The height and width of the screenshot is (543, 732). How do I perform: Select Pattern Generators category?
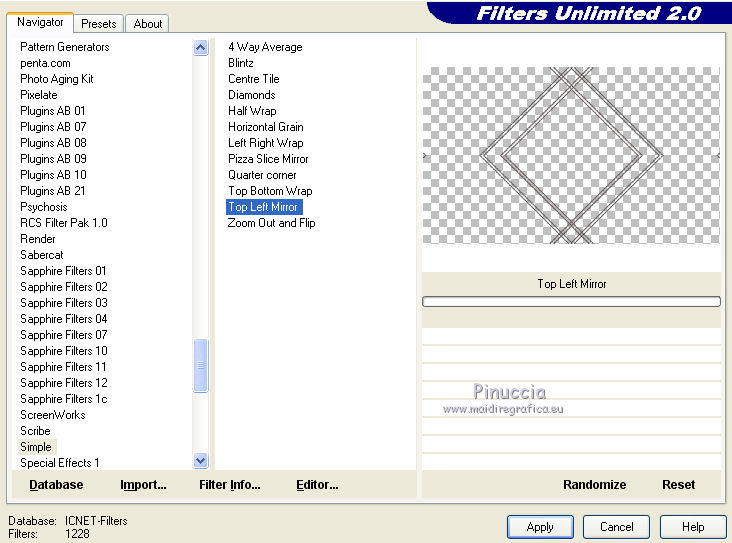[64, 47]
